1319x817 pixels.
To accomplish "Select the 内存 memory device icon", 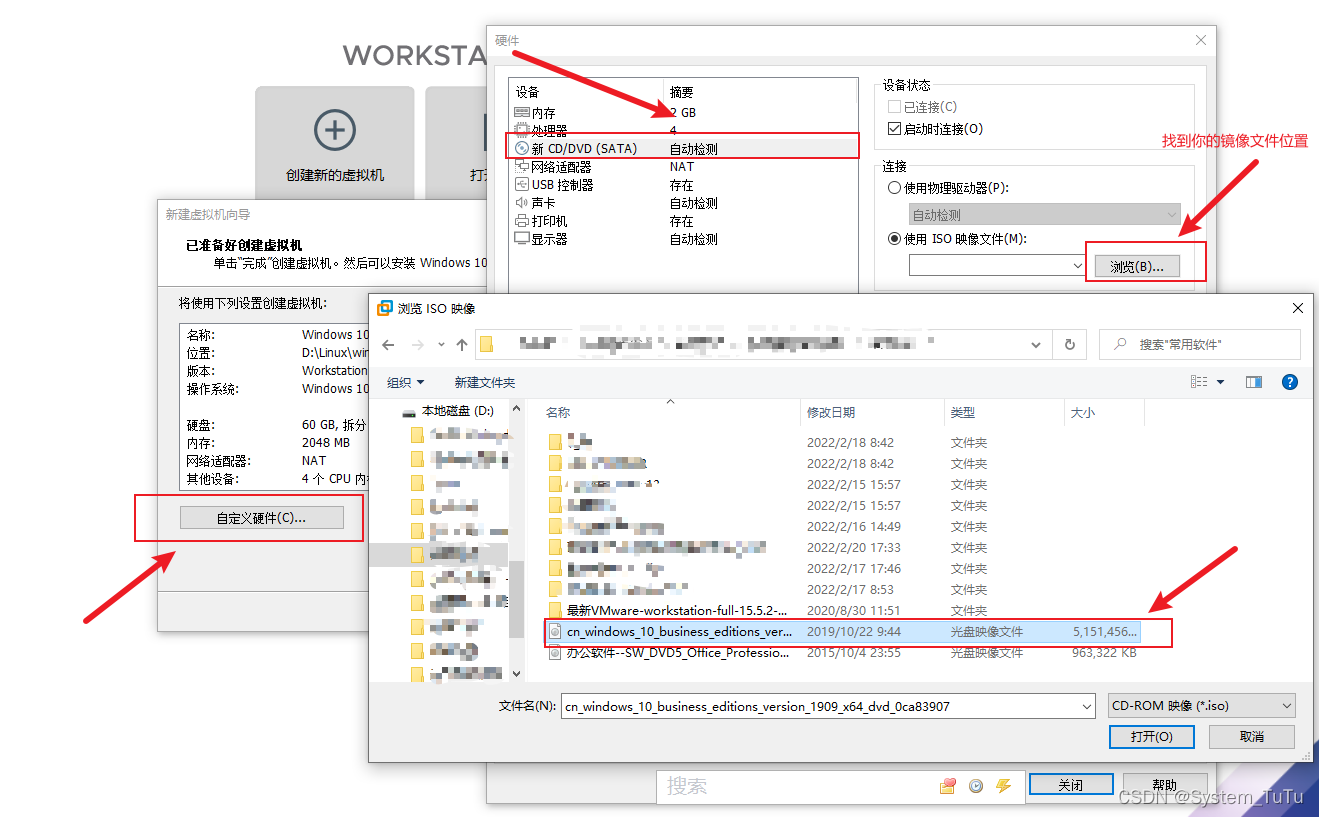I will click(521, 112).
